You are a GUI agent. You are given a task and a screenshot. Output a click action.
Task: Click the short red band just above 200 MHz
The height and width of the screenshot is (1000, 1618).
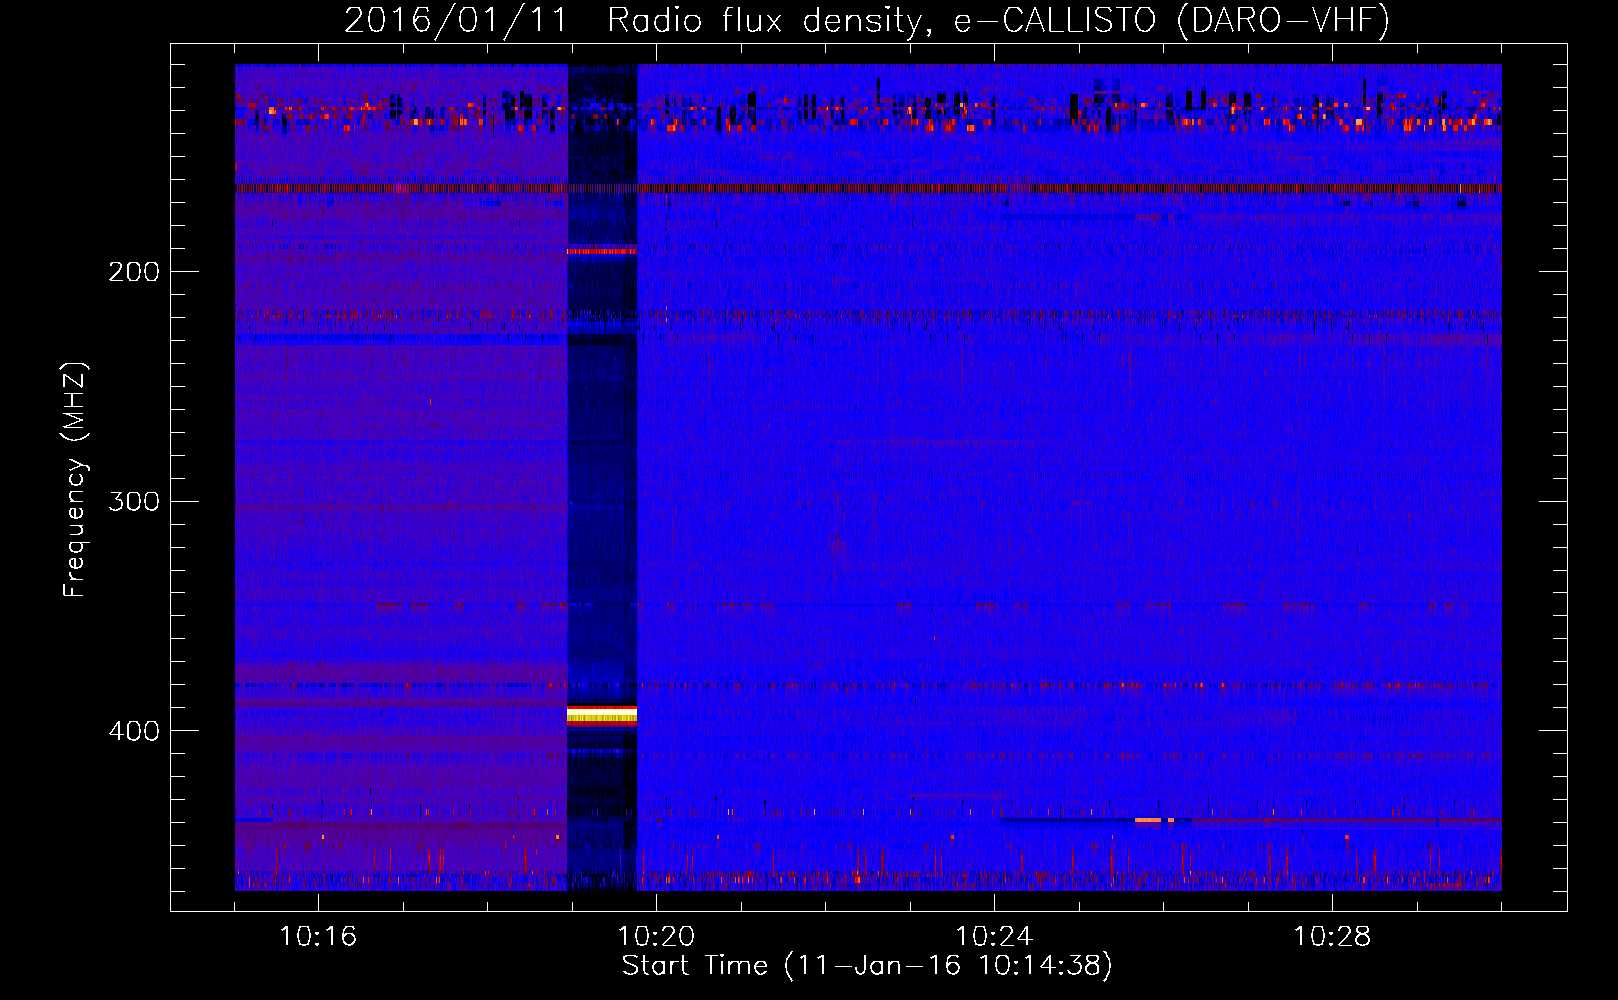tap(602, 251)
